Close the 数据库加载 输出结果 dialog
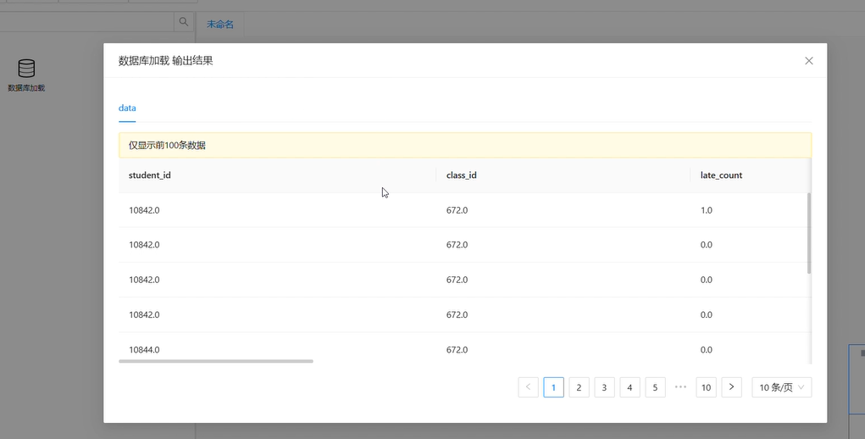Image resolution: width=865 pixels, height=439 pixels. (x=809, y=61)
